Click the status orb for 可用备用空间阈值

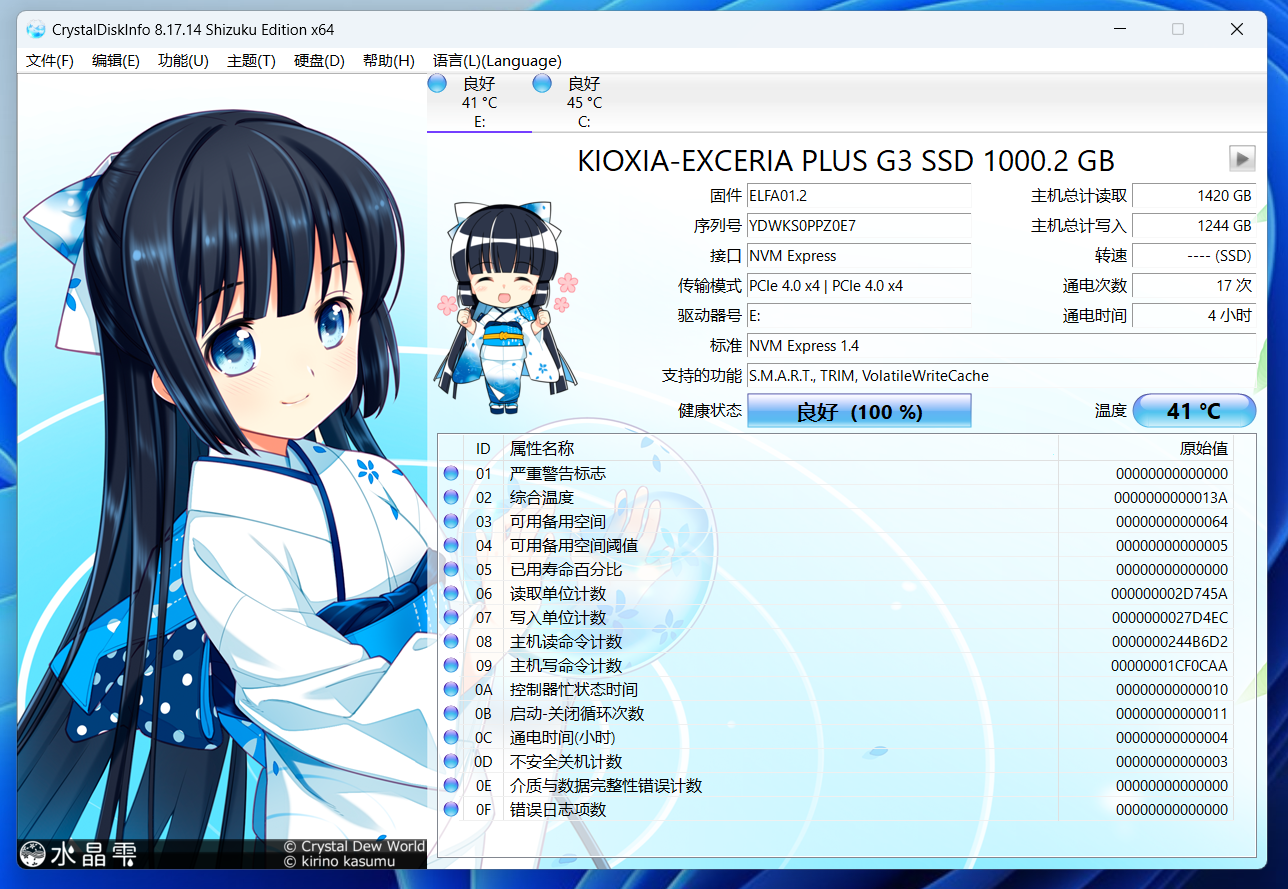(x=451, y=545)
